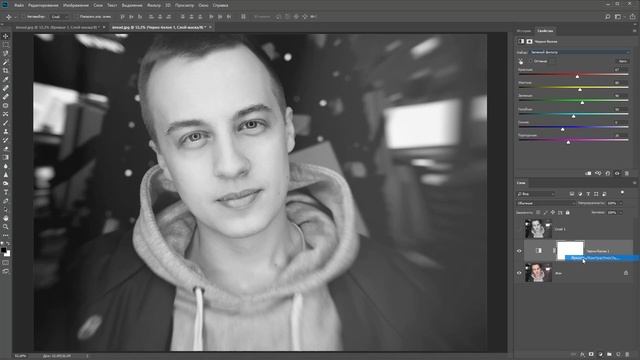Open the fill slider arrow in the Layers panel
This screenshot has width=640, height=360.
pyautogui.click(x=621, y=213)
